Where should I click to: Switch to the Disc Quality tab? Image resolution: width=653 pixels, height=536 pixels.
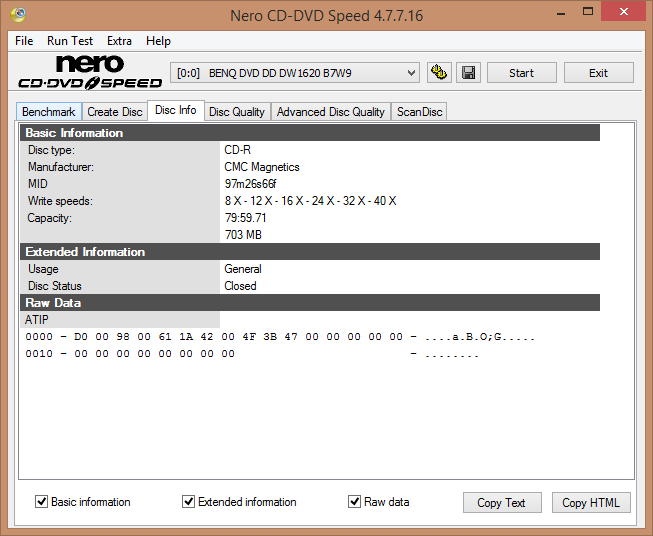[237, 112]
